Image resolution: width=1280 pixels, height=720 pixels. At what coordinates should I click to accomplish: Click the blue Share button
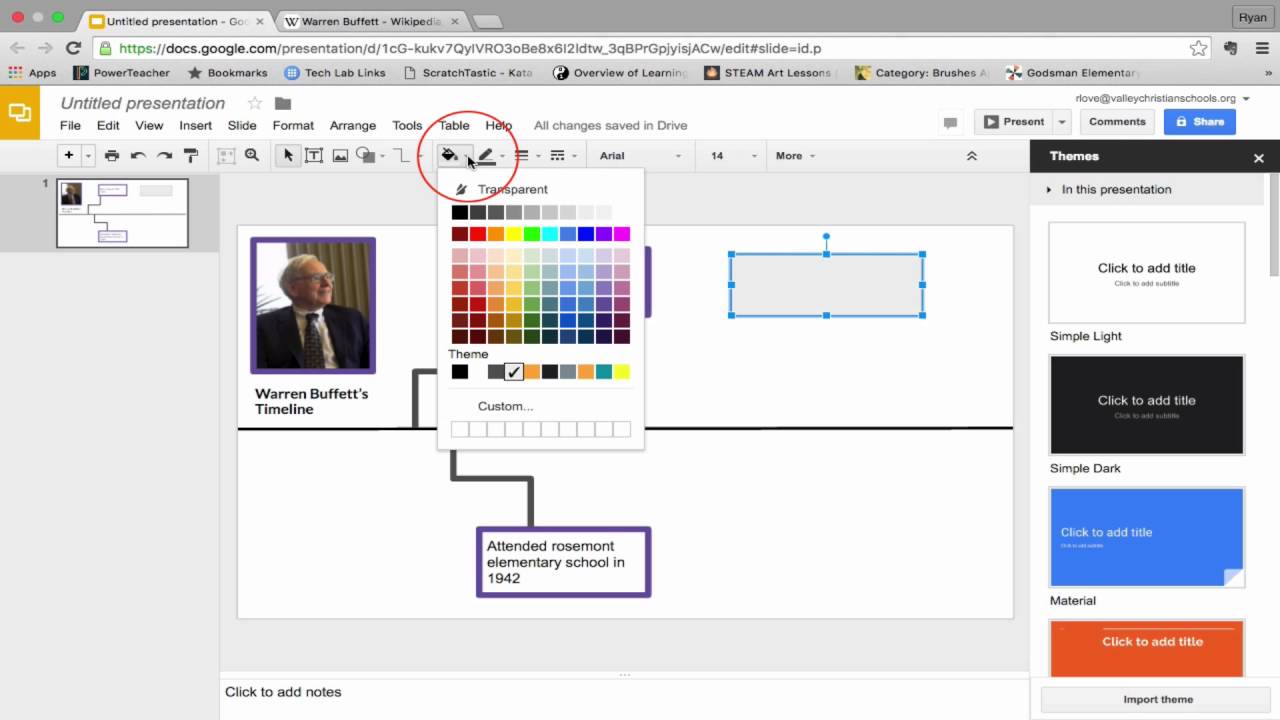pyautogui.click(x=1199, y=122)
